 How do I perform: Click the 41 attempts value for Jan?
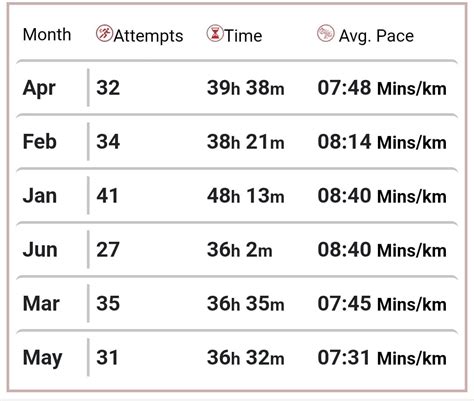(x=107, y=196)
